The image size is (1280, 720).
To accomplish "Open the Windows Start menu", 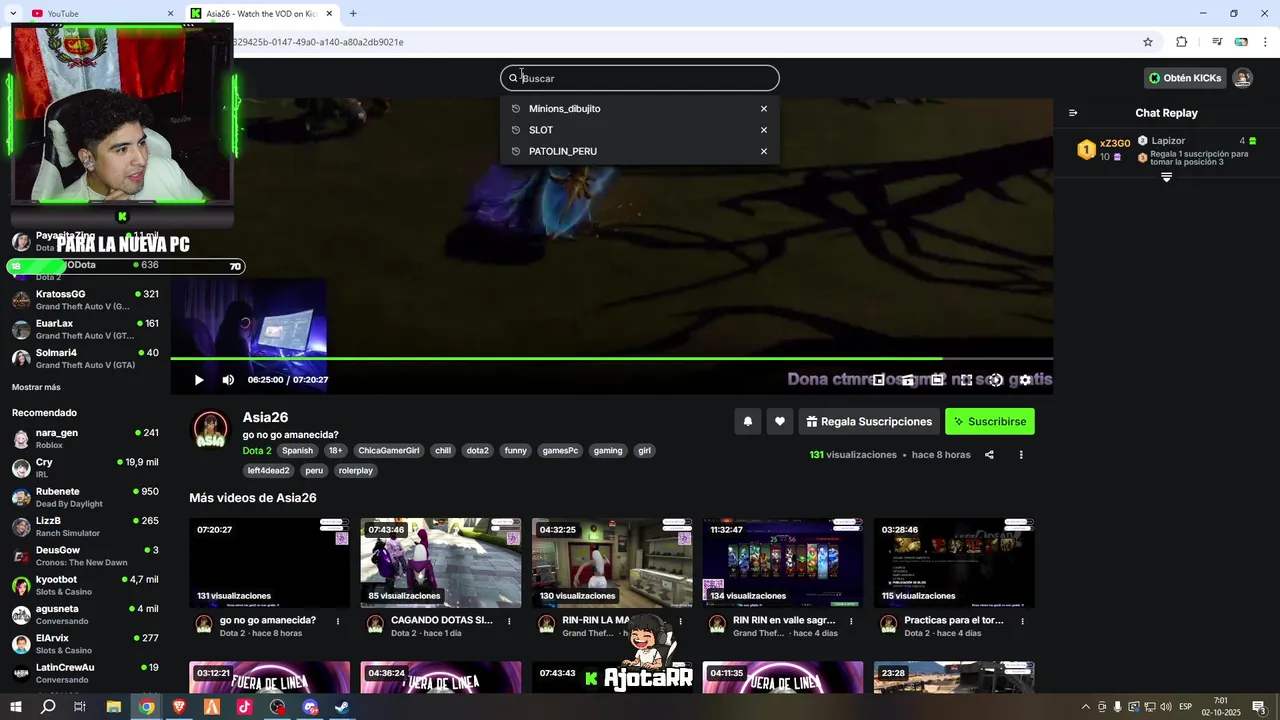I will click(15, 707).
